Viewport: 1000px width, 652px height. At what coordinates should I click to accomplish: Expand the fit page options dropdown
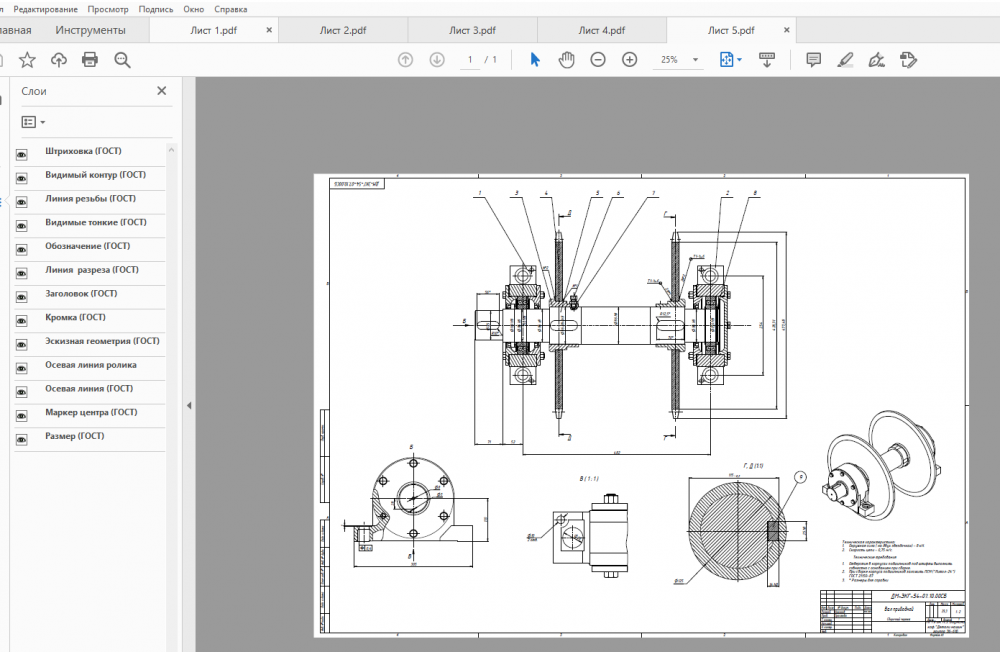coord(740,60)
